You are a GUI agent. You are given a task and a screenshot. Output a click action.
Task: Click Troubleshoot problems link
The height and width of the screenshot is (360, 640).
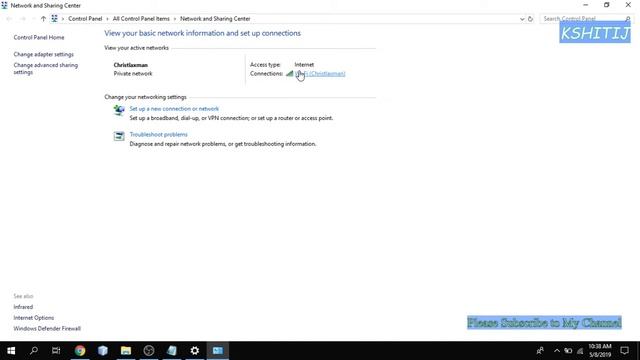pos(158,134)
